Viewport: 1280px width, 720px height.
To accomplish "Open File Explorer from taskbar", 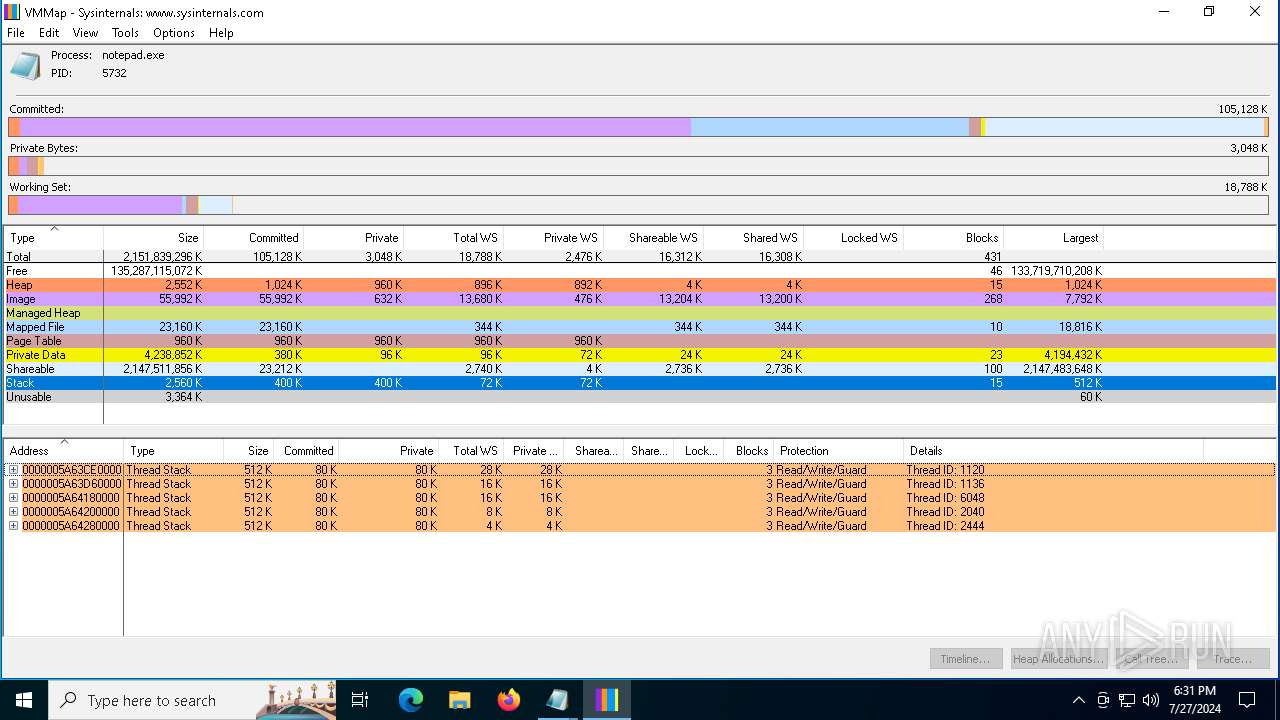I will pyautogui.click(x=459, y=700).
